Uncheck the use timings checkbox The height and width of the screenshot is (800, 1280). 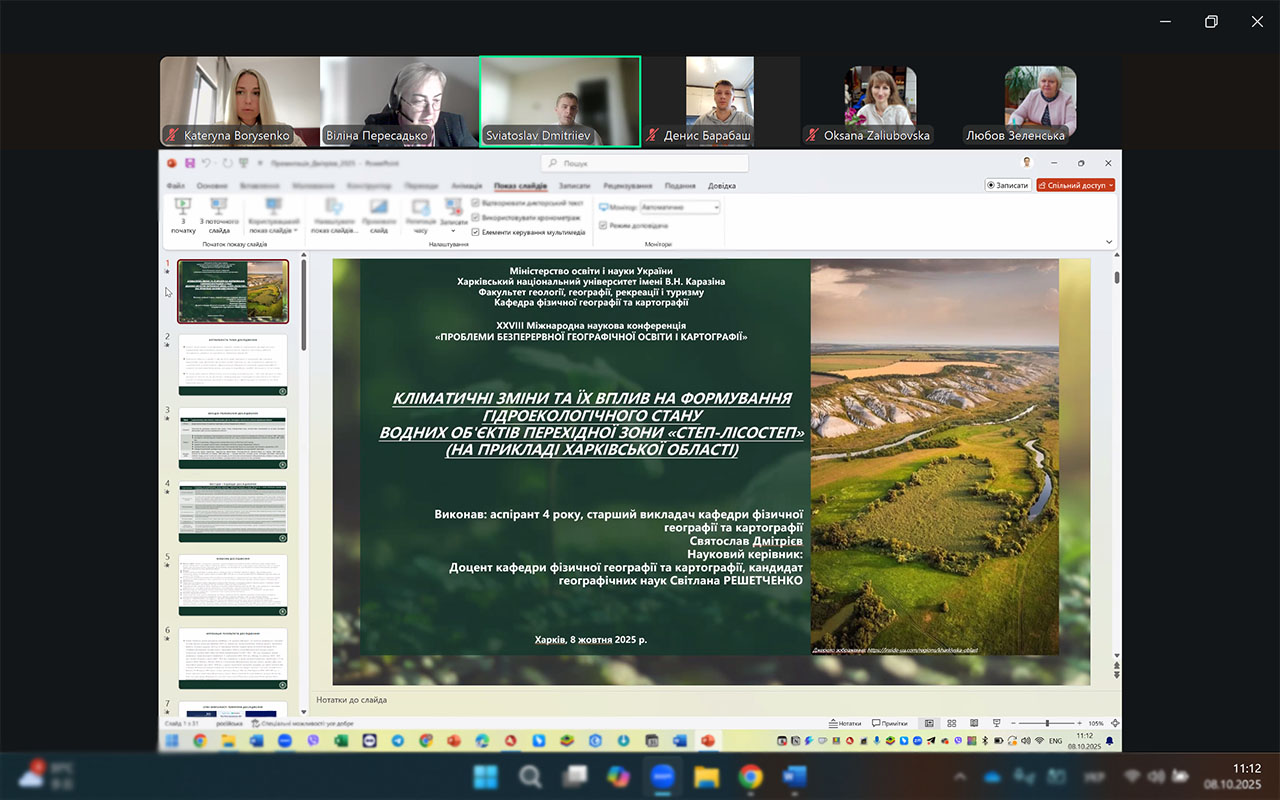pos(476,217)
